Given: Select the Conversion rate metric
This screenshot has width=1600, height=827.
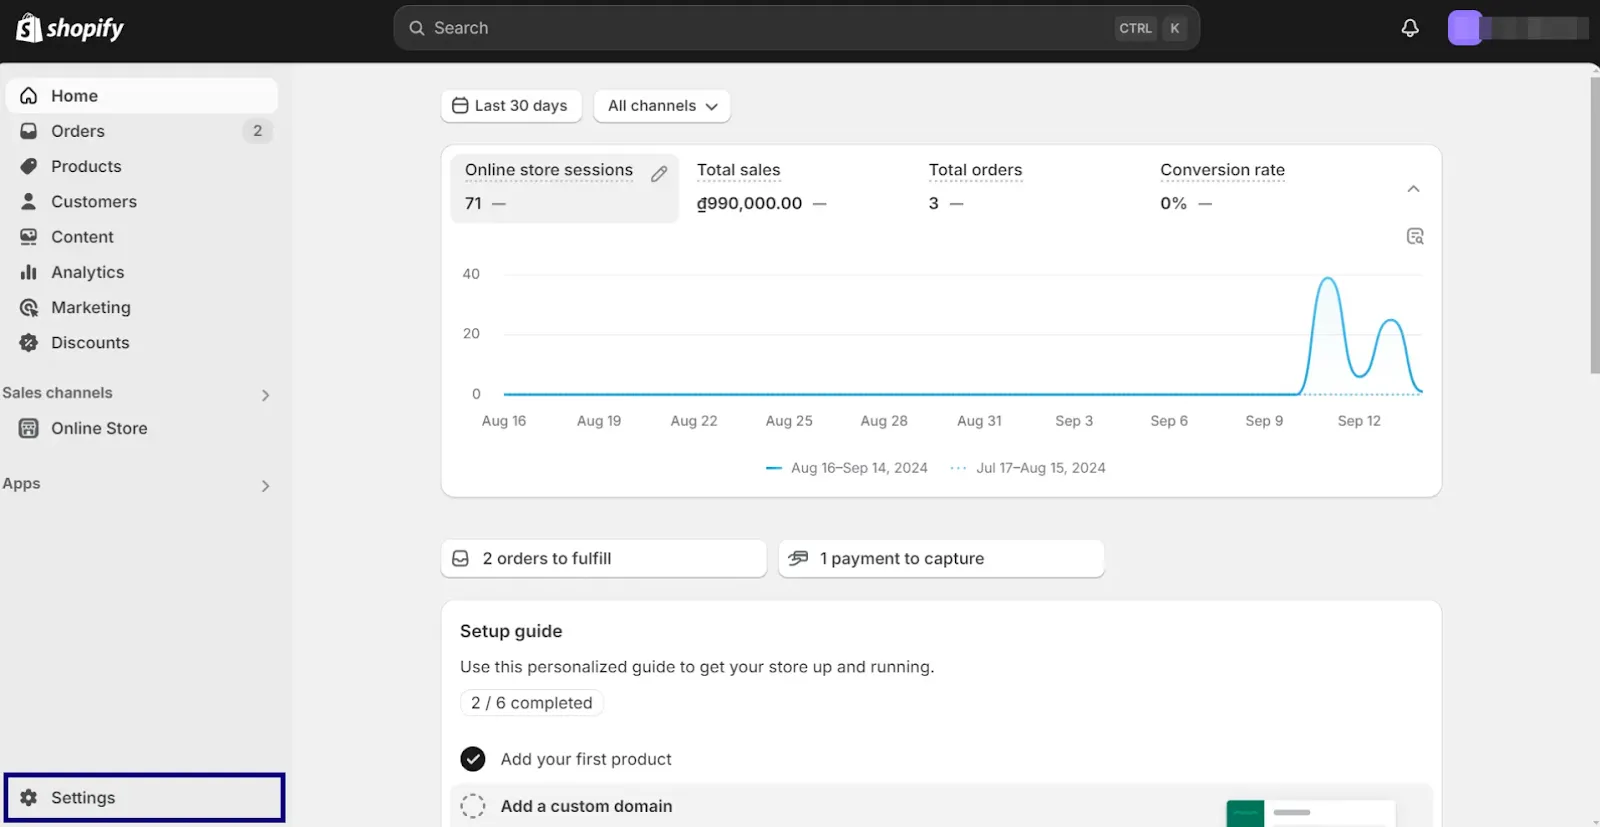Looking at the screenshot, I should pos(1260,187).
